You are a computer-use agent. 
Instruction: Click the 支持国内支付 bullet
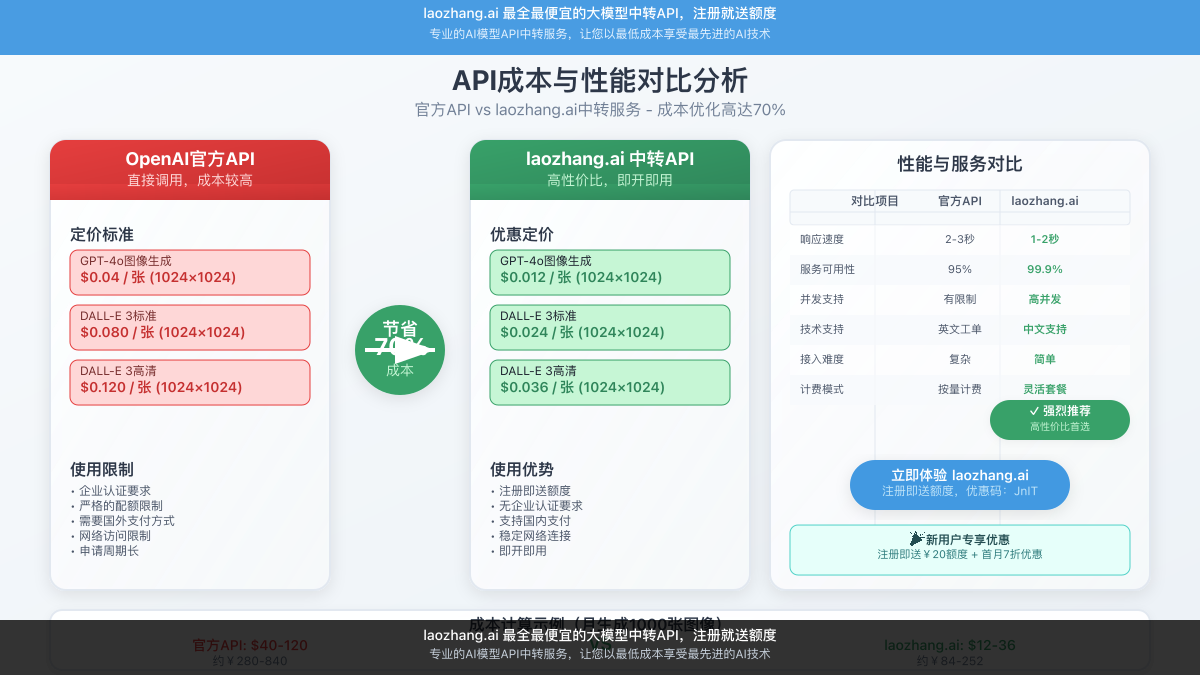click(x=532, y=521)
